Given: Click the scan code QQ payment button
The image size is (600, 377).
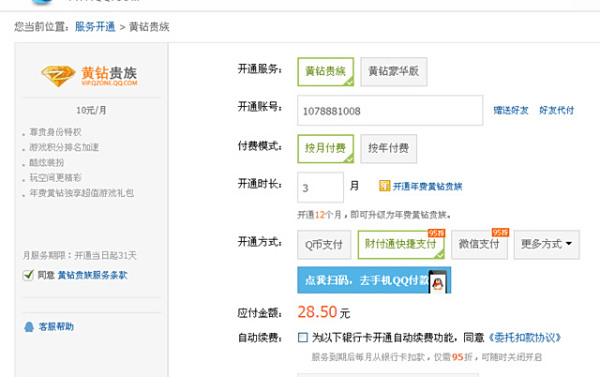Looking at the screenshot, I should point(374,281).
